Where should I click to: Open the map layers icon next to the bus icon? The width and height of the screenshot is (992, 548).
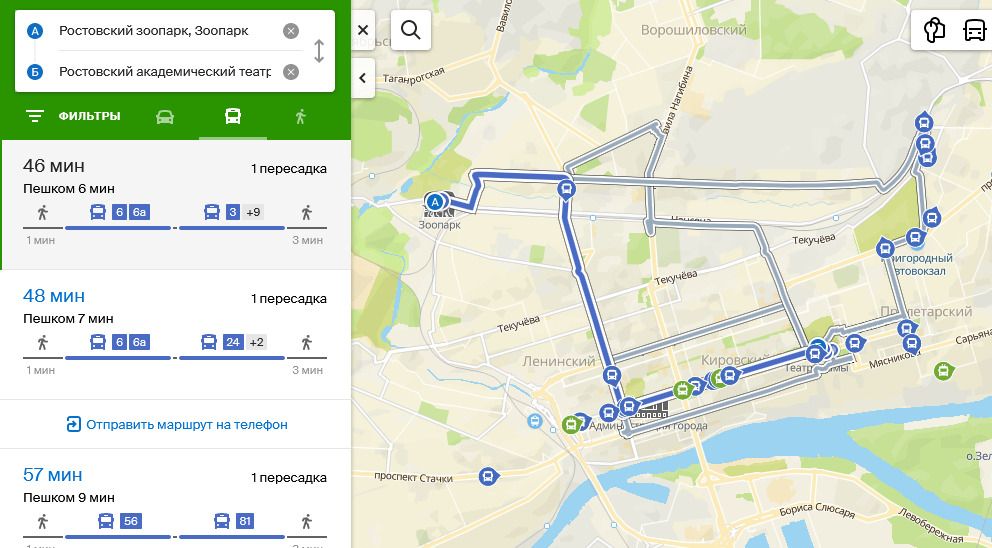pos(934,30)
